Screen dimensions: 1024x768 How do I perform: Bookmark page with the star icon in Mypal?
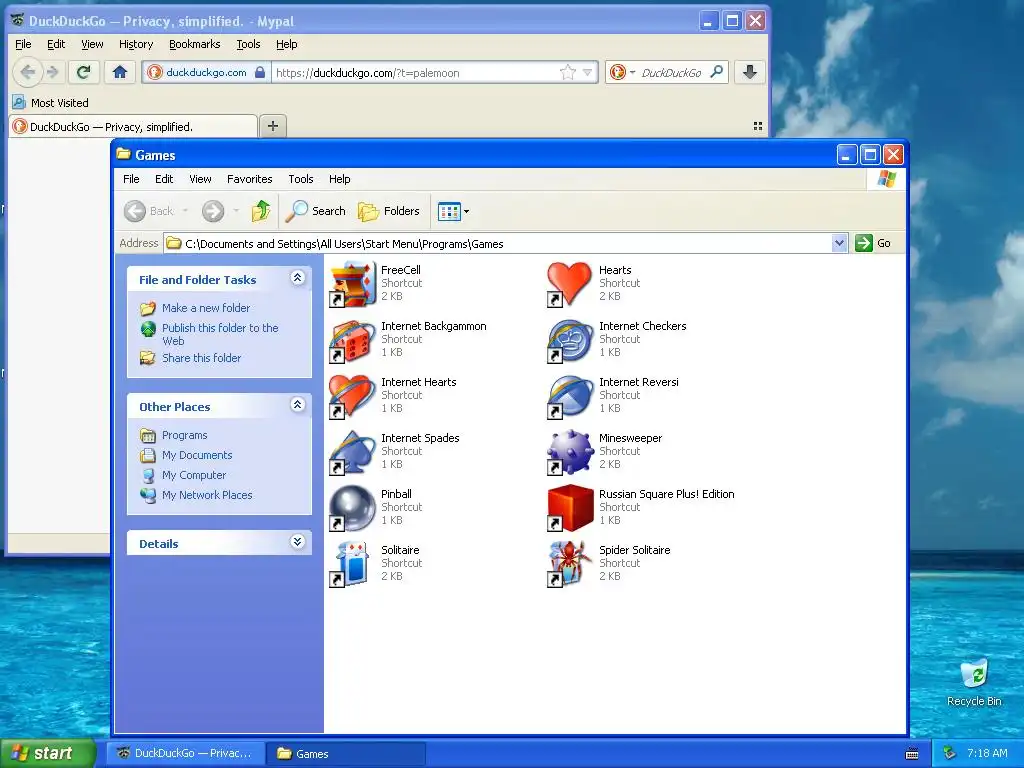click(x=568, y=72)
